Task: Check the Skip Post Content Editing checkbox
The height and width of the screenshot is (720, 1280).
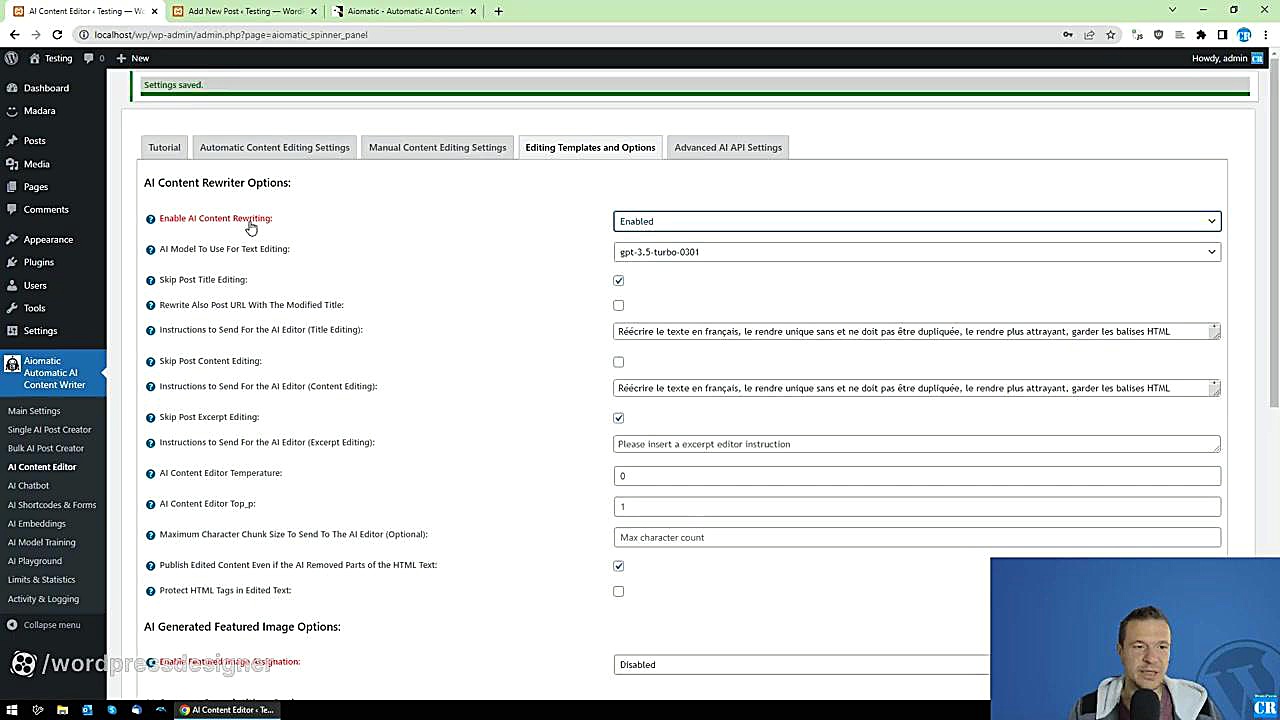Action: 618,362
